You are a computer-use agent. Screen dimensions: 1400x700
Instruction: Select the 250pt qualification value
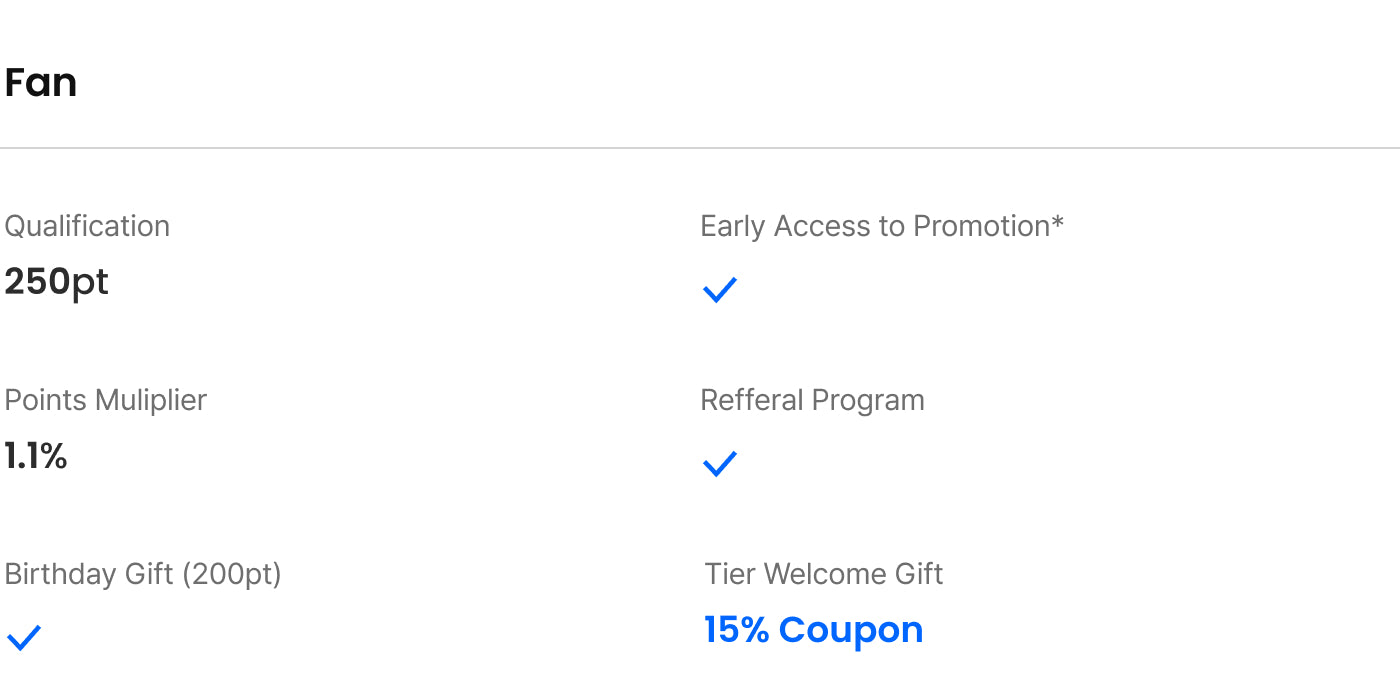click(x=56, y=282)
